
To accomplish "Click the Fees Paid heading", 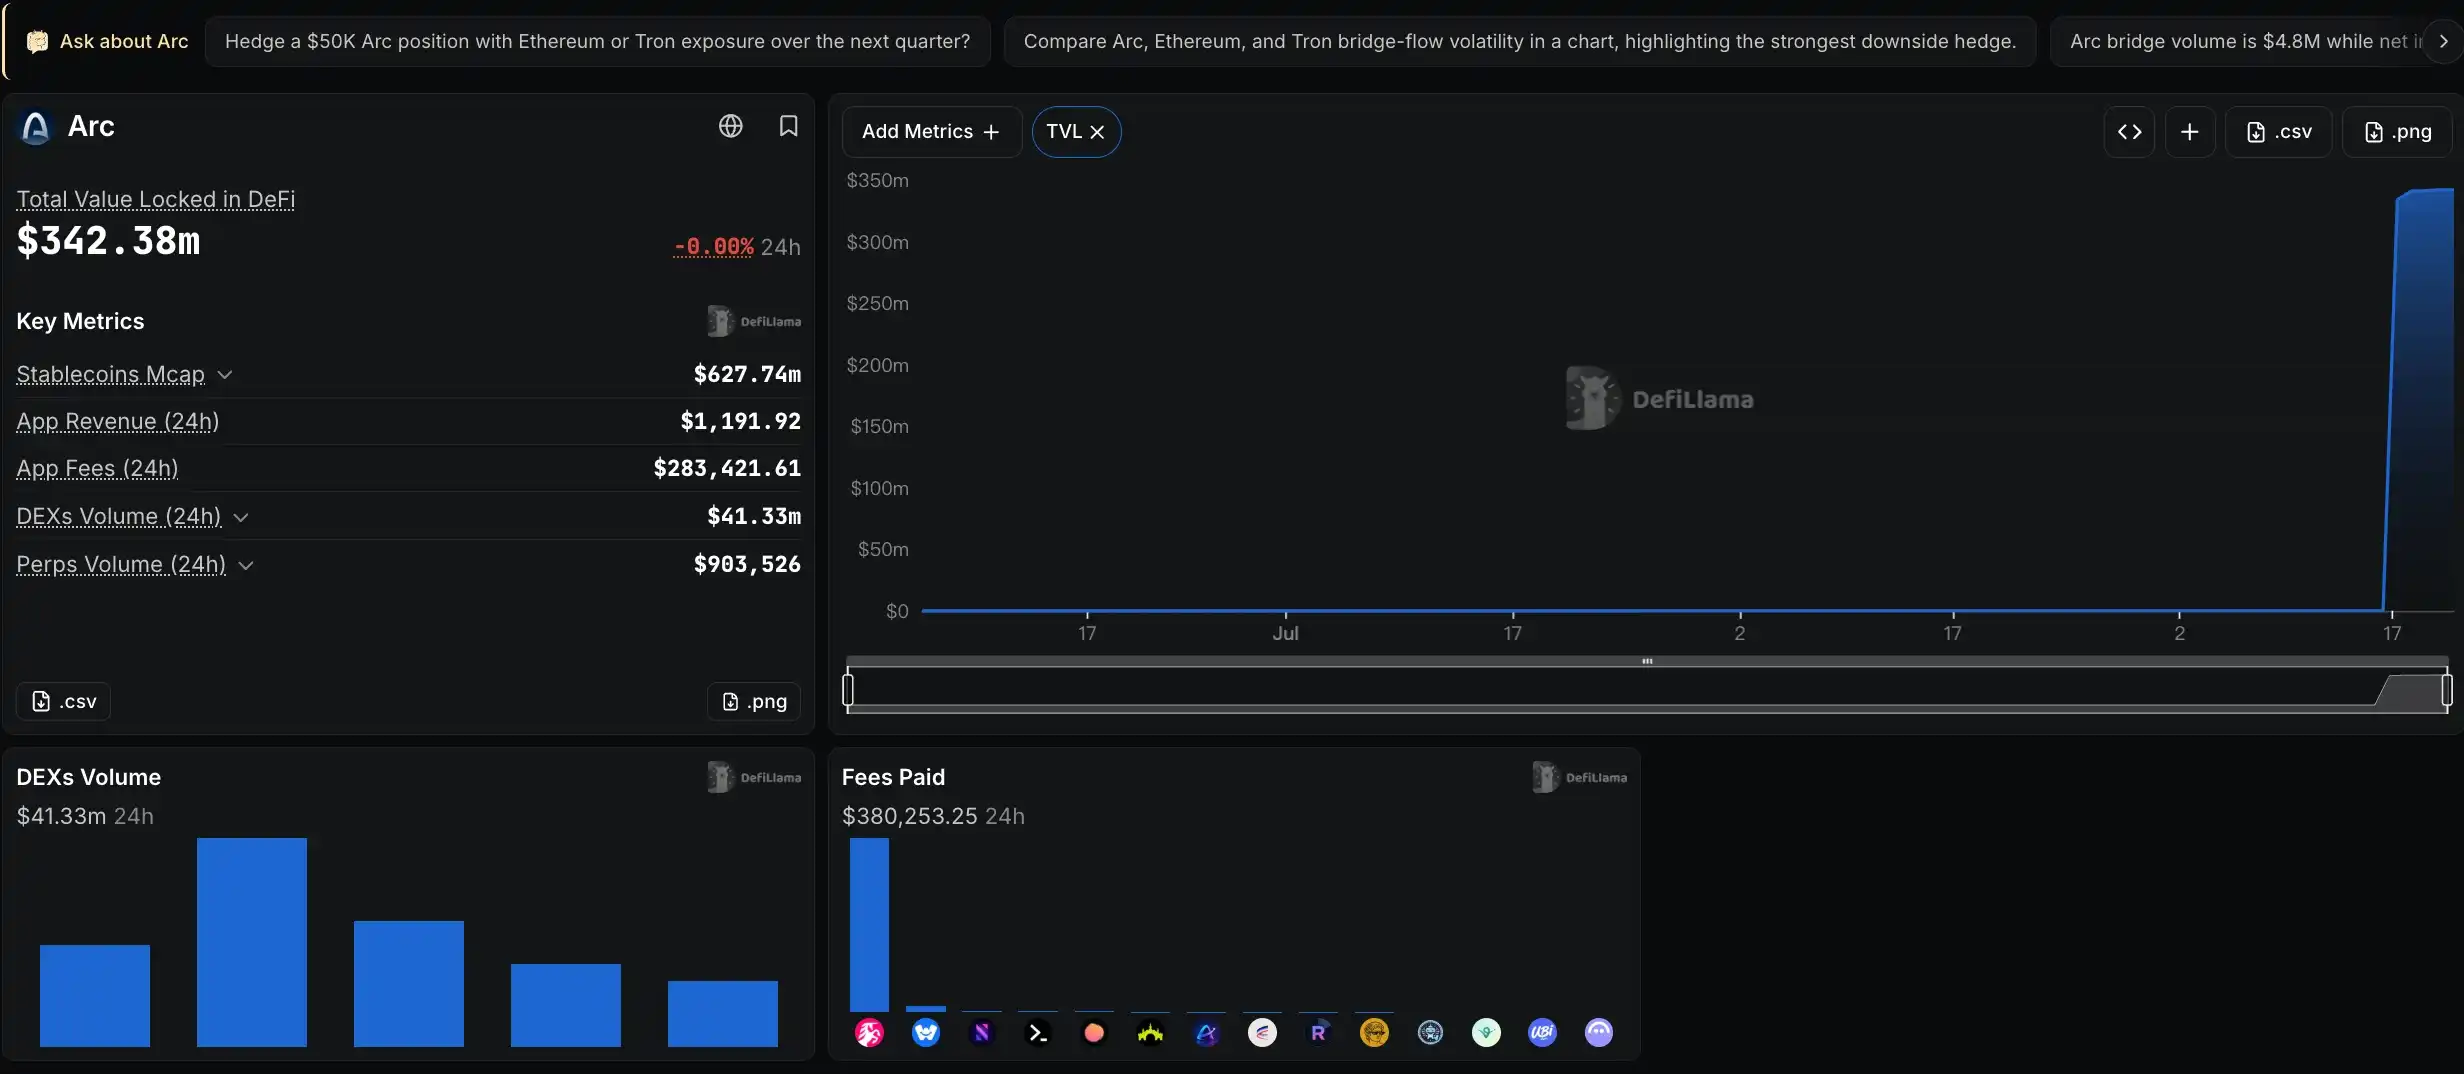I will click(x=893, y=777).
